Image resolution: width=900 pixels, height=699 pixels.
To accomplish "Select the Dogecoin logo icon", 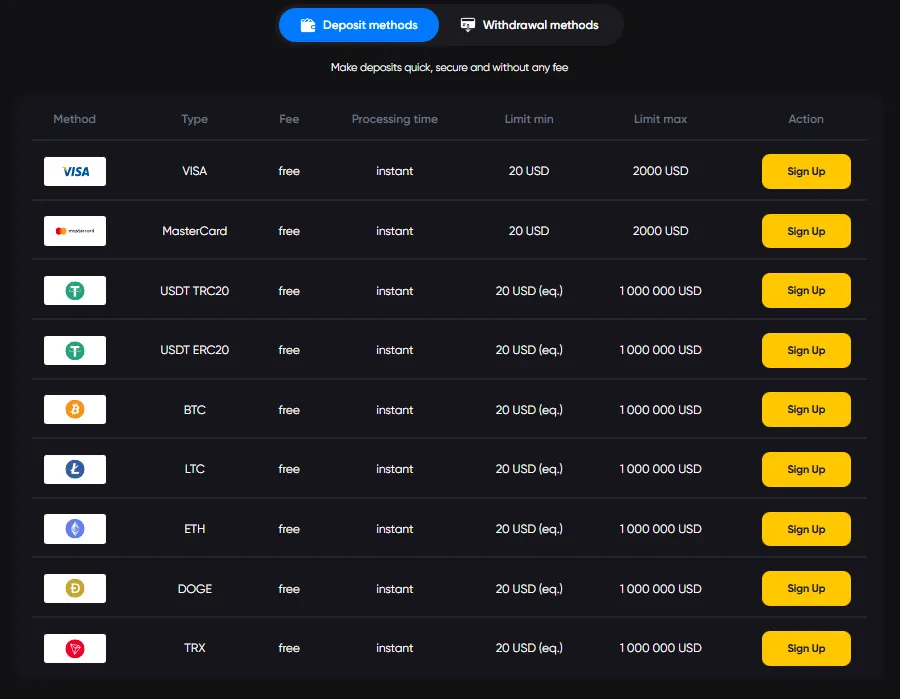I will tap(74, 588).
